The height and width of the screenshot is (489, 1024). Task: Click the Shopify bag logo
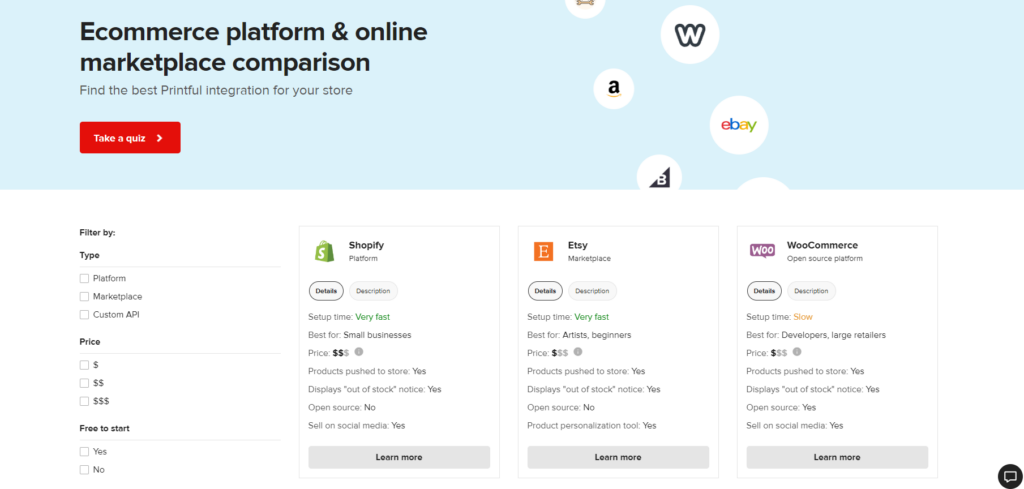pyautogui.click(x=325, y=251)
